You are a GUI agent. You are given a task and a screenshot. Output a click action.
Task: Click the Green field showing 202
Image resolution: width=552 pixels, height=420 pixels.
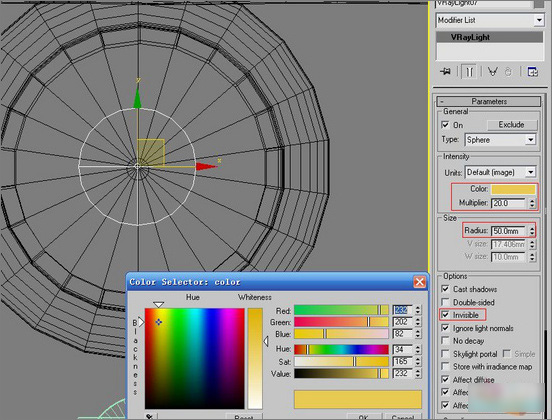click(x=402, y=322)
